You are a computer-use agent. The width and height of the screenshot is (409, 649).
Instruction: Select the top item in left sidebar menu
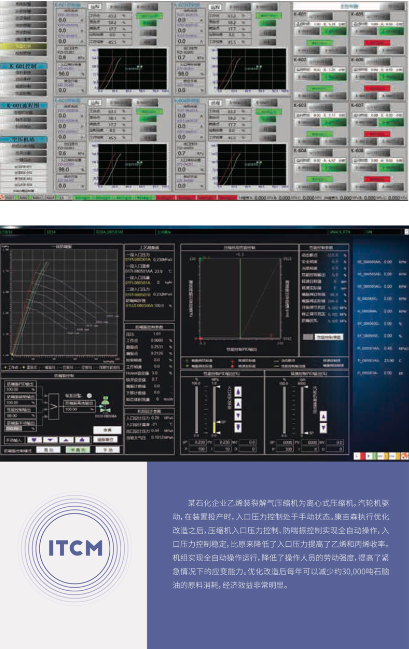pos(24,4)
